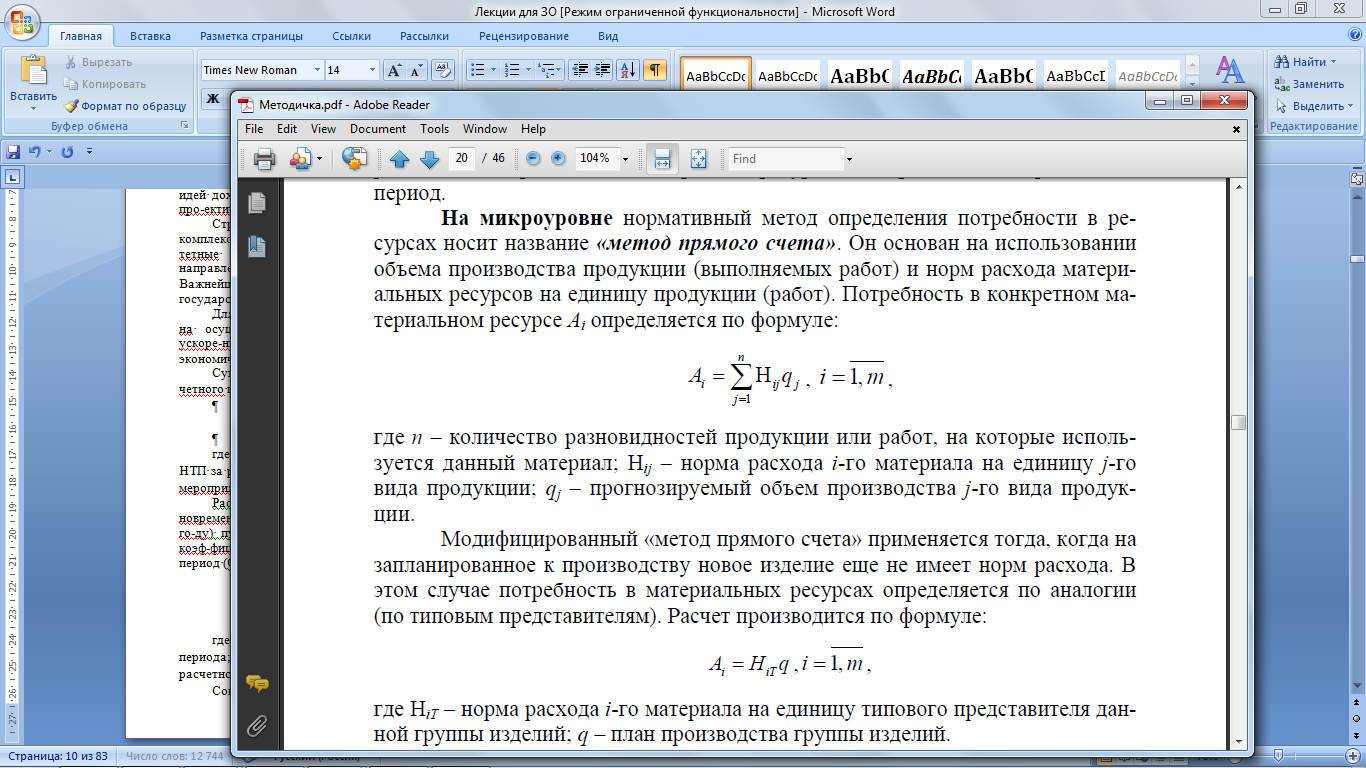Switch to the Ссылки tab in Word
The width and height of the screenshot is (1366, 768).
pos(352,36)
